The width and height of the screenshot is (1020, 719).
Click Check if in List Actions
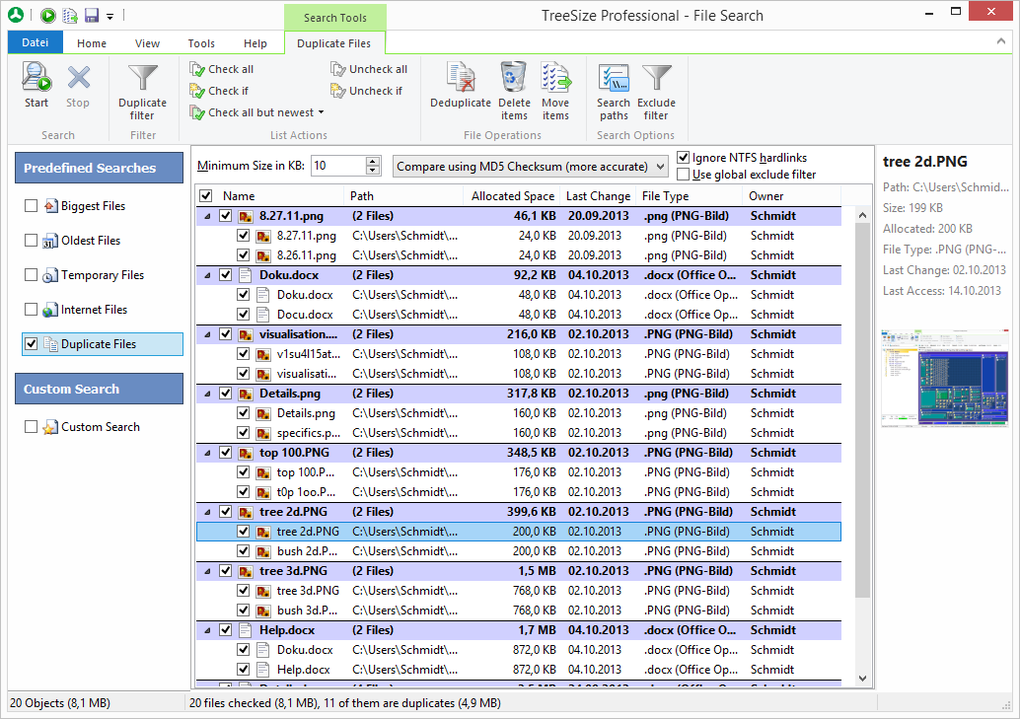[x=219, y=90]
